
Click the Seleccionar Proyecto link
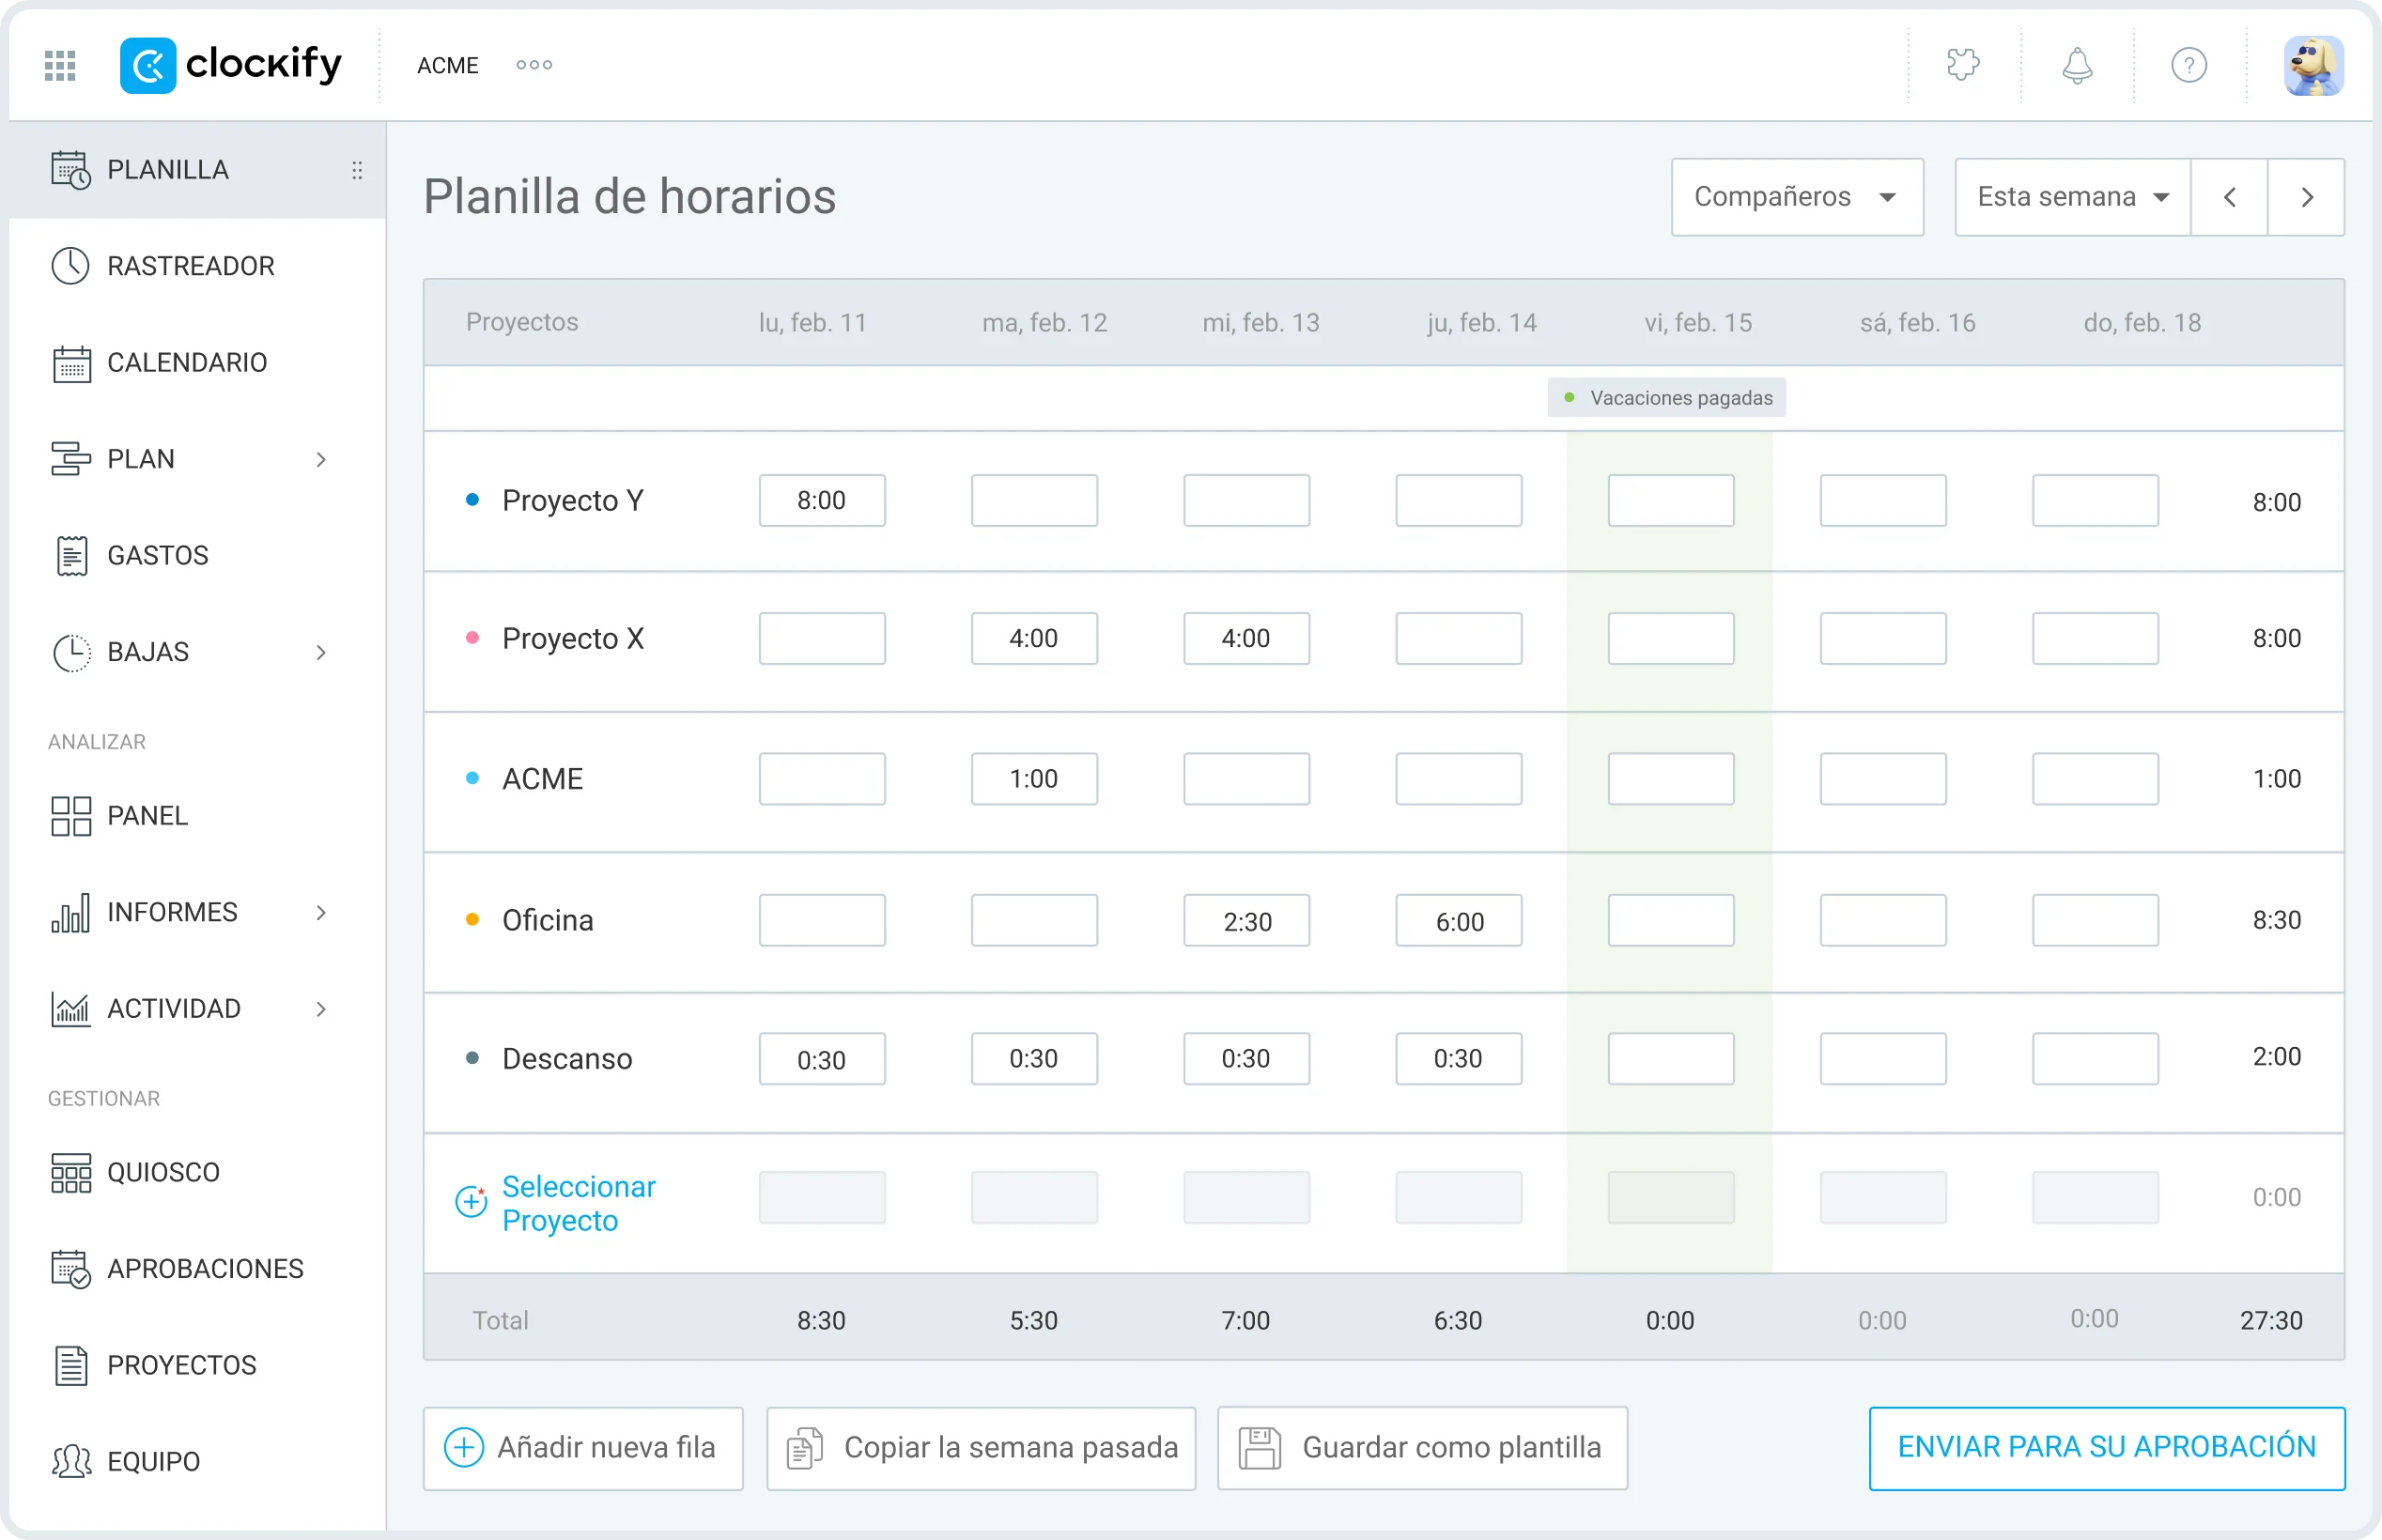tap(578, 1202)
